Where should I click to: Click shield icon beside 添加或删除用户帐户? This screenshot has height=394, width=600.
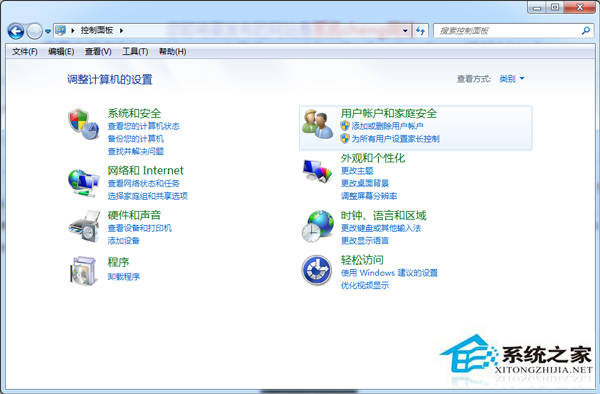[345, 126]
